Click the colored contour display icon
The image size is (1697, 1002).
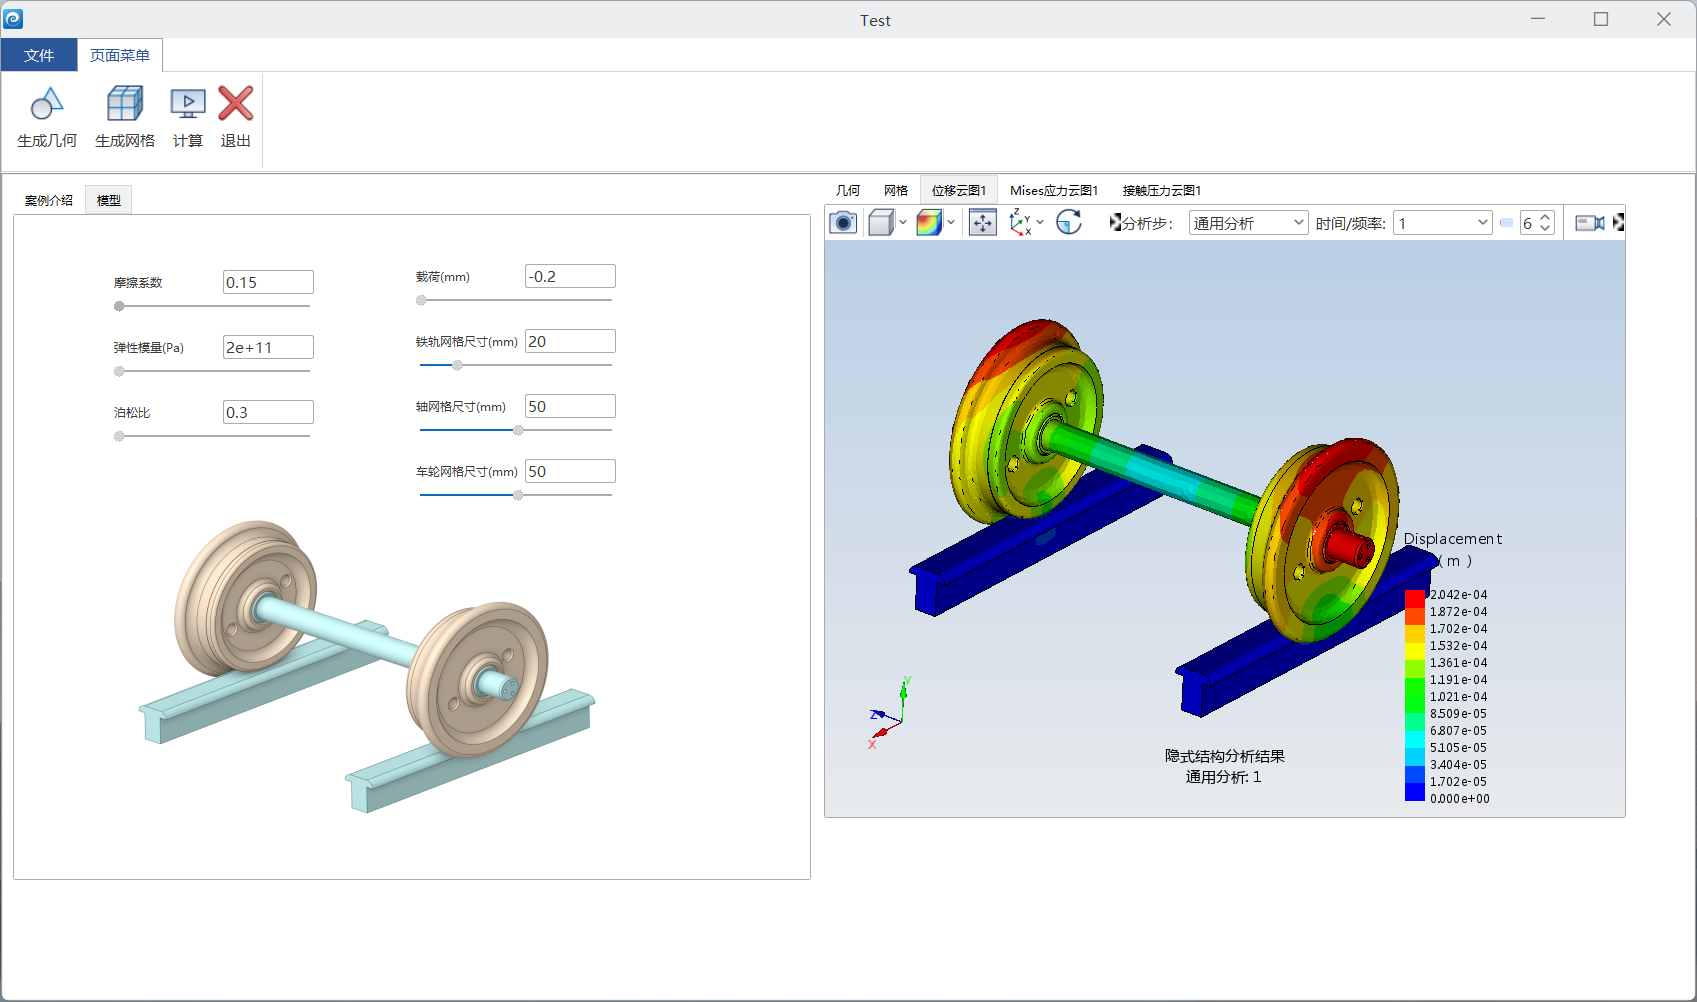(x=929, y=222)
